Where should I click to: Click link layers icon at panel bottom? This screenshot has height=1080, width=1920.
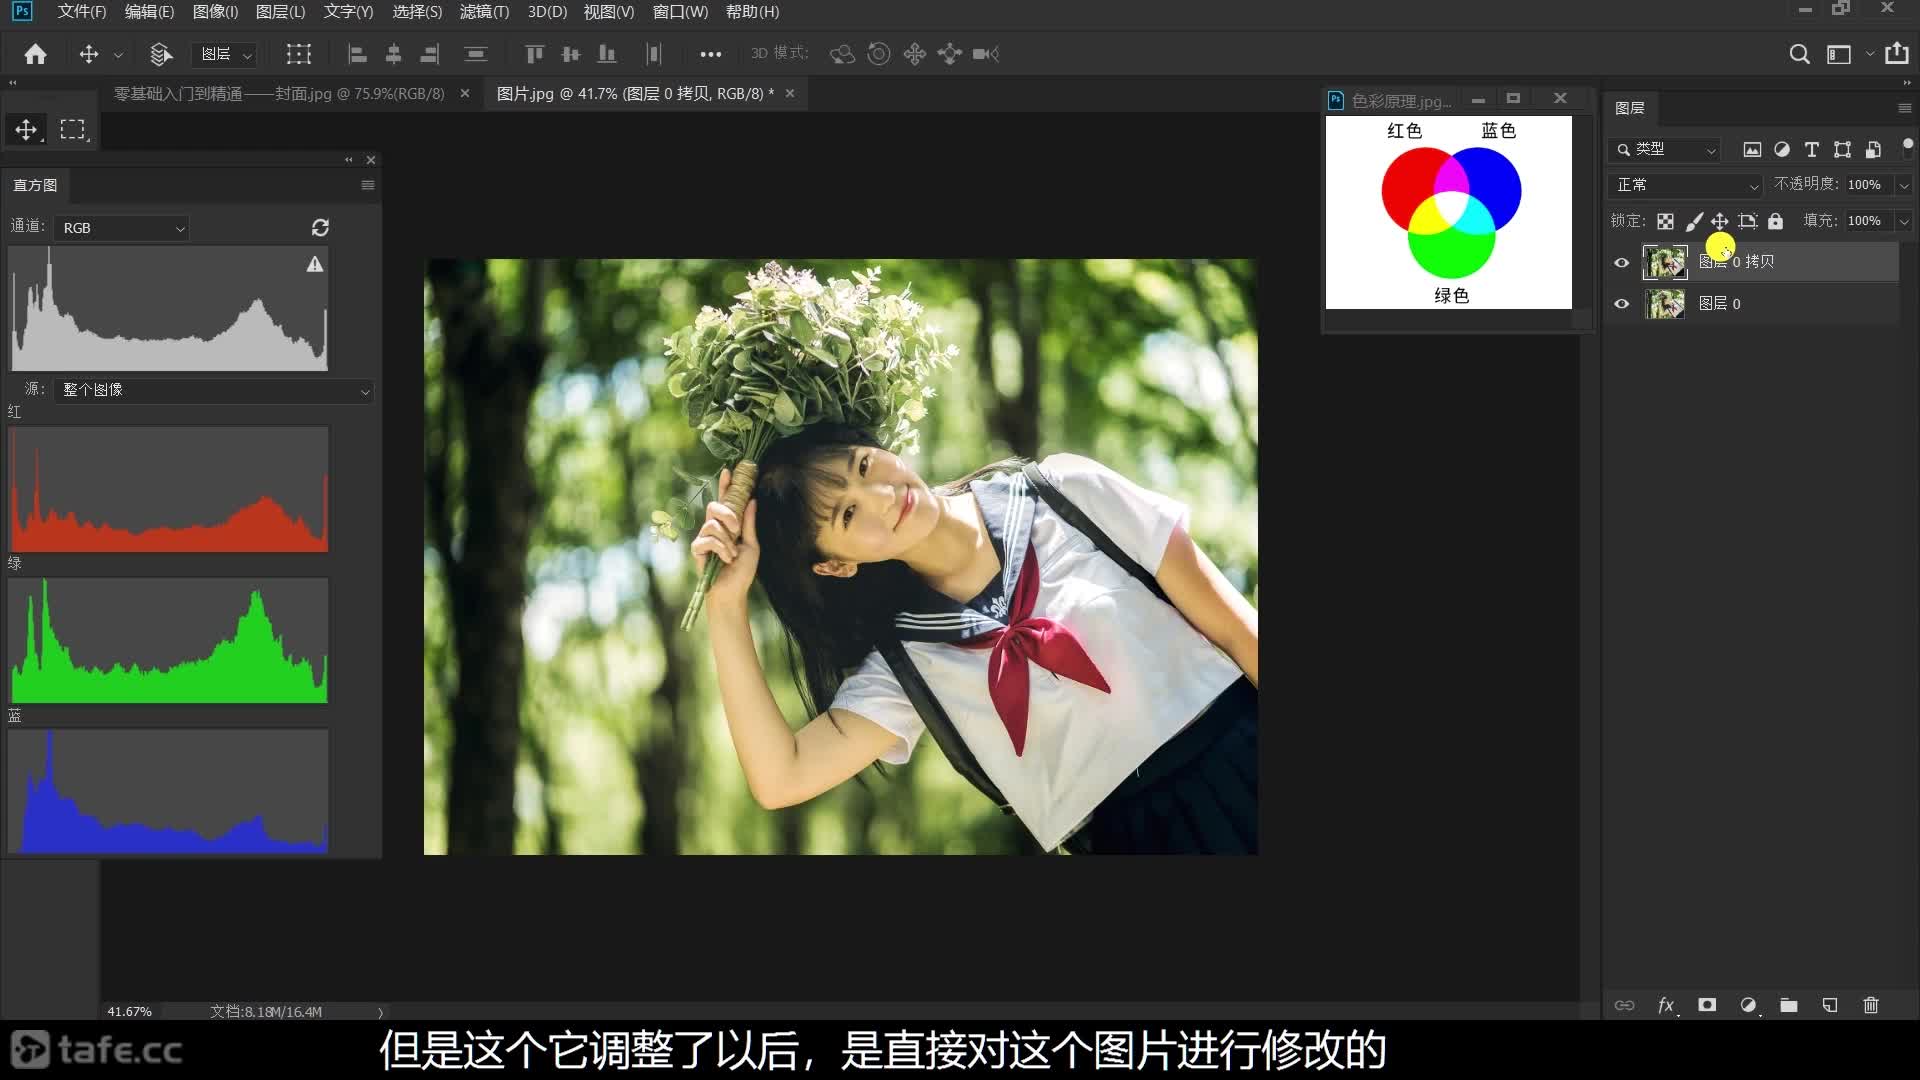click(x=1625, y=1005)
